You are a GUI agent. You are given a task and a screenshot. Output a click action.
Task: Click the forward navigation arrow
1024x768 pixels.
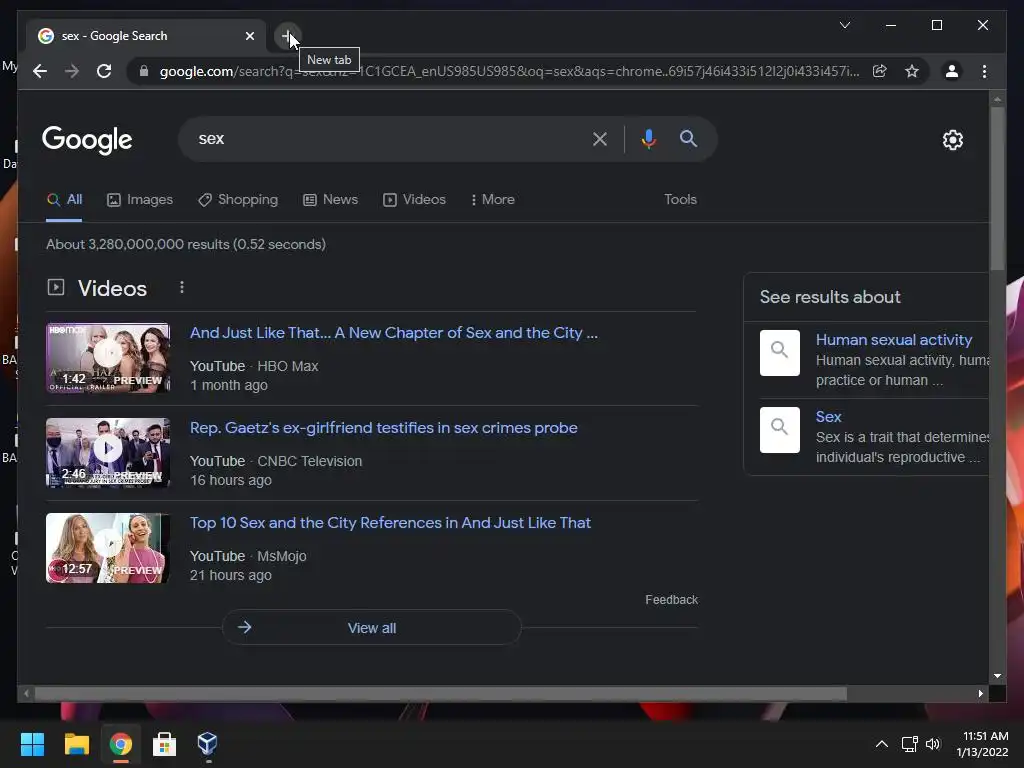pos(72,71)
